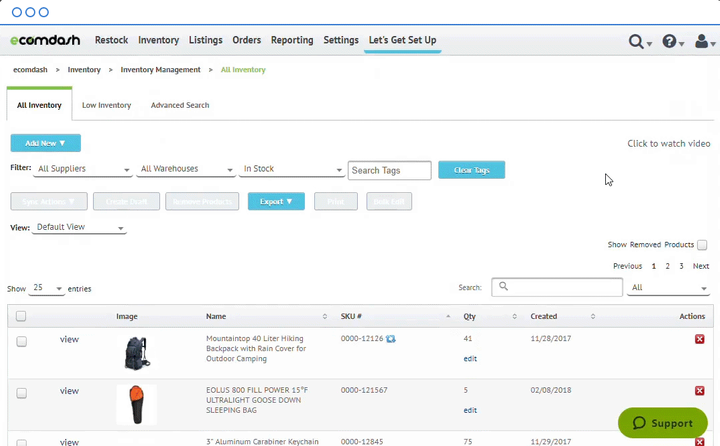Click the sync icon beside SKU 0000-12126
Screen dimensions: 720x446
coord(391,340)
